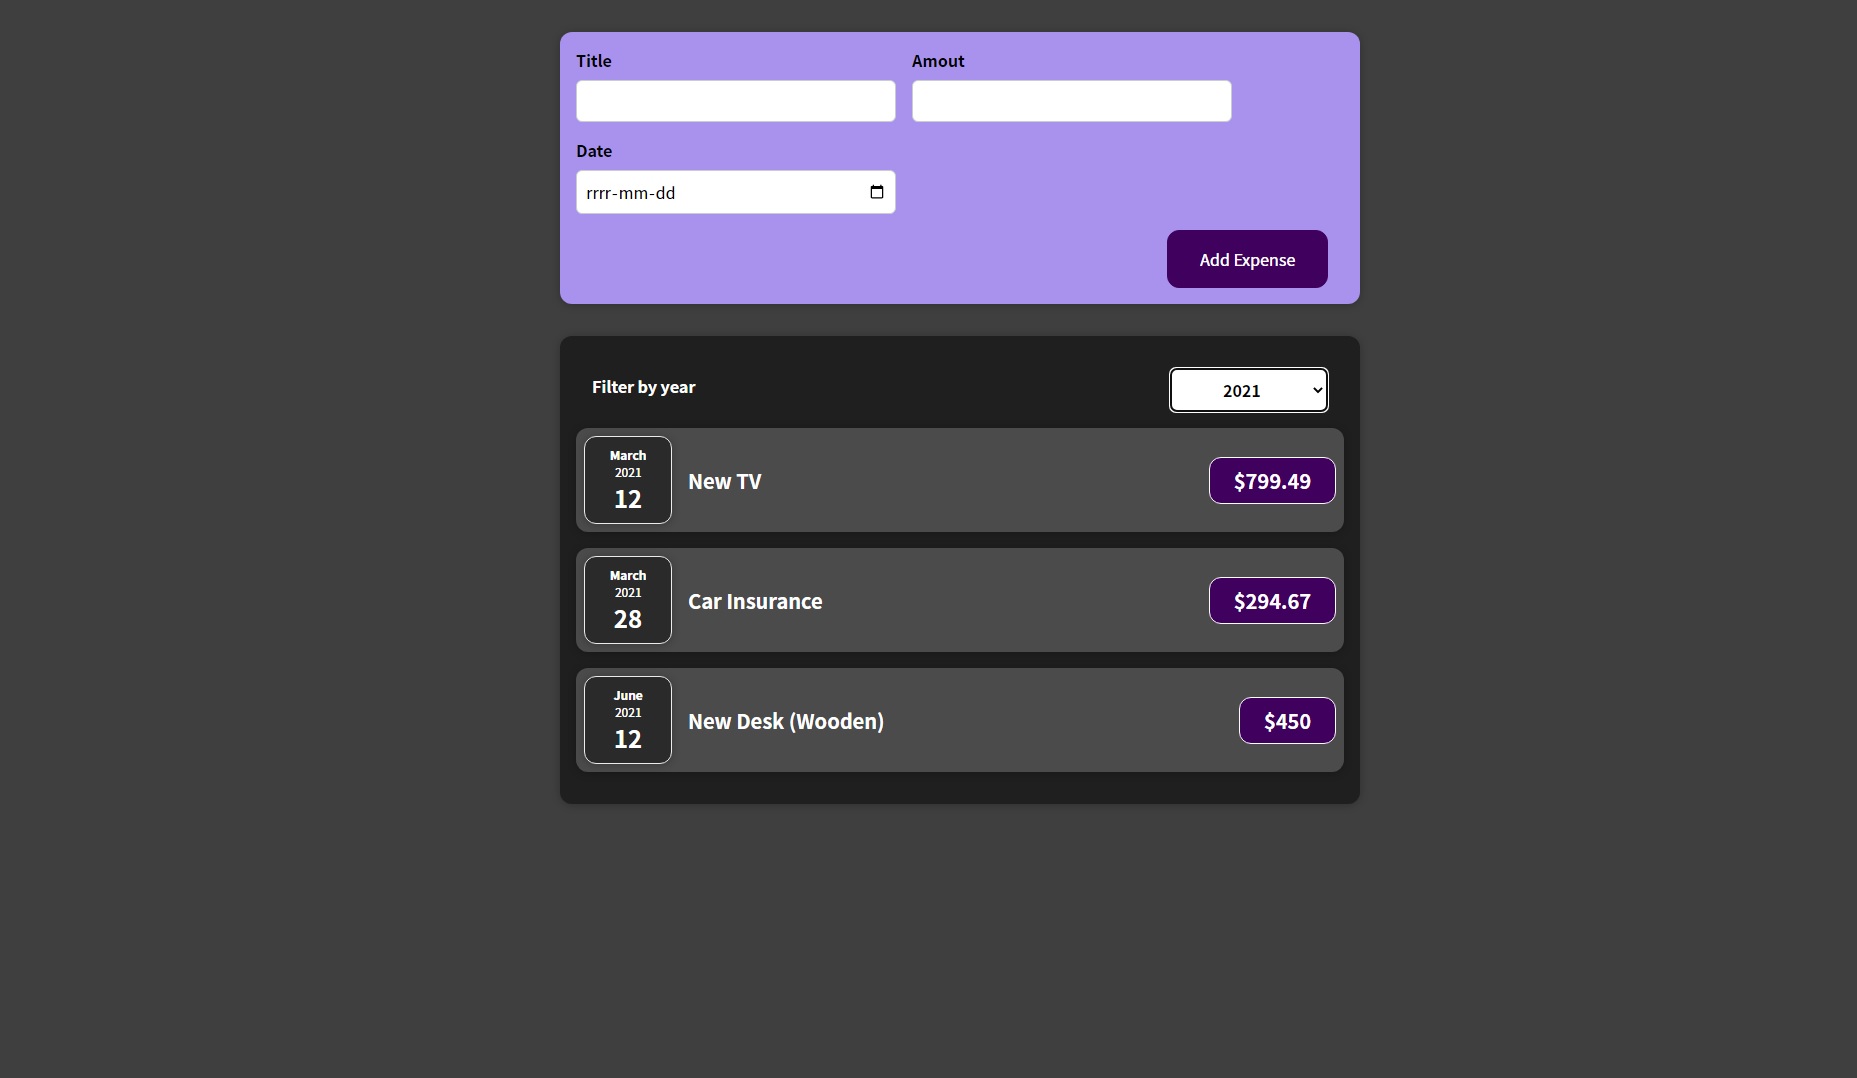1857x1078 pixels.
Task: Click the Filter by year label
Action: (643, 387)
